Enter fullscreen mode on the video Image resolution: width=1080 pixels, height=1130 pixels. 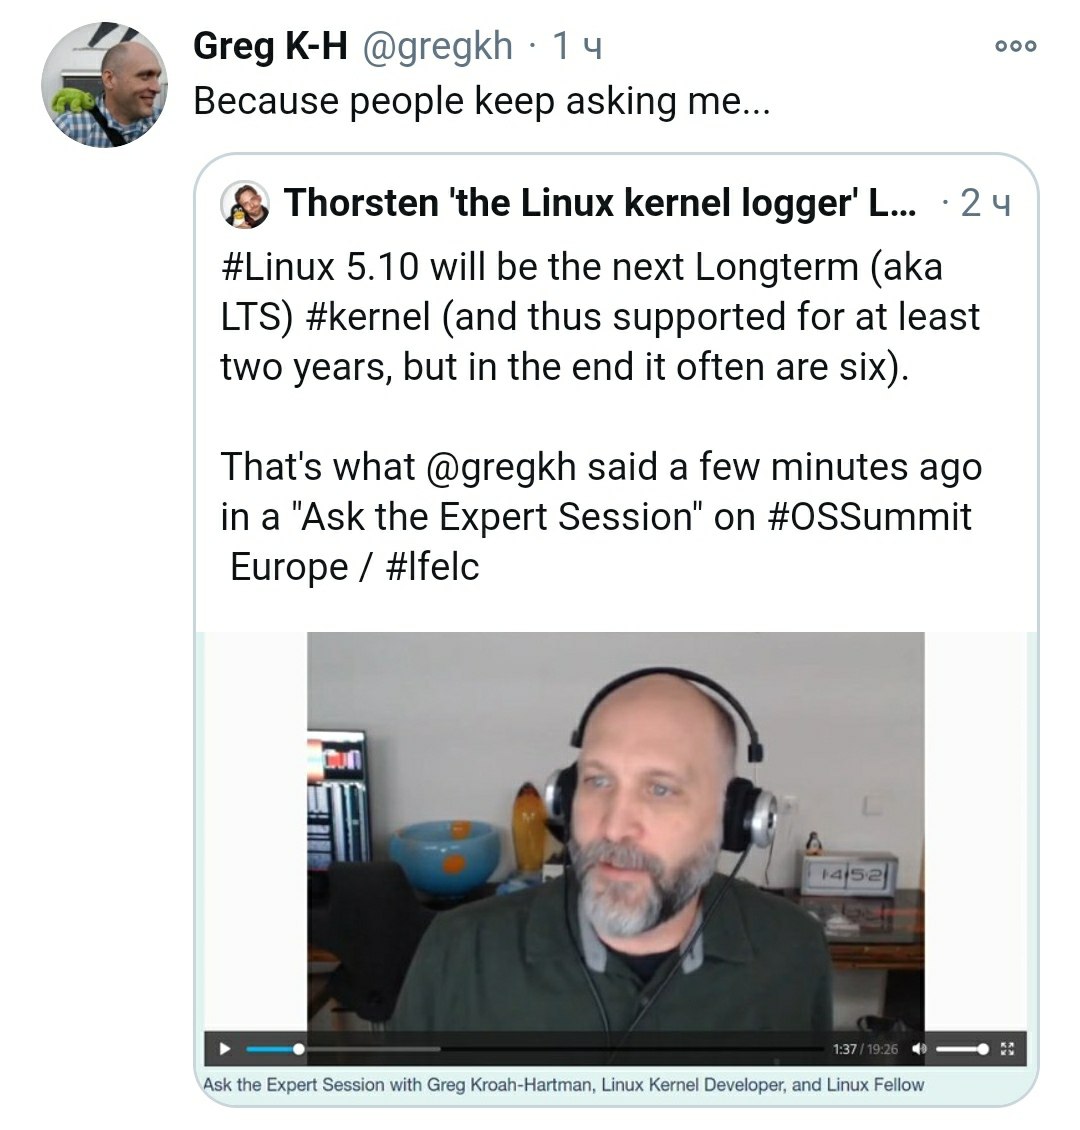click(1007, 1049)
